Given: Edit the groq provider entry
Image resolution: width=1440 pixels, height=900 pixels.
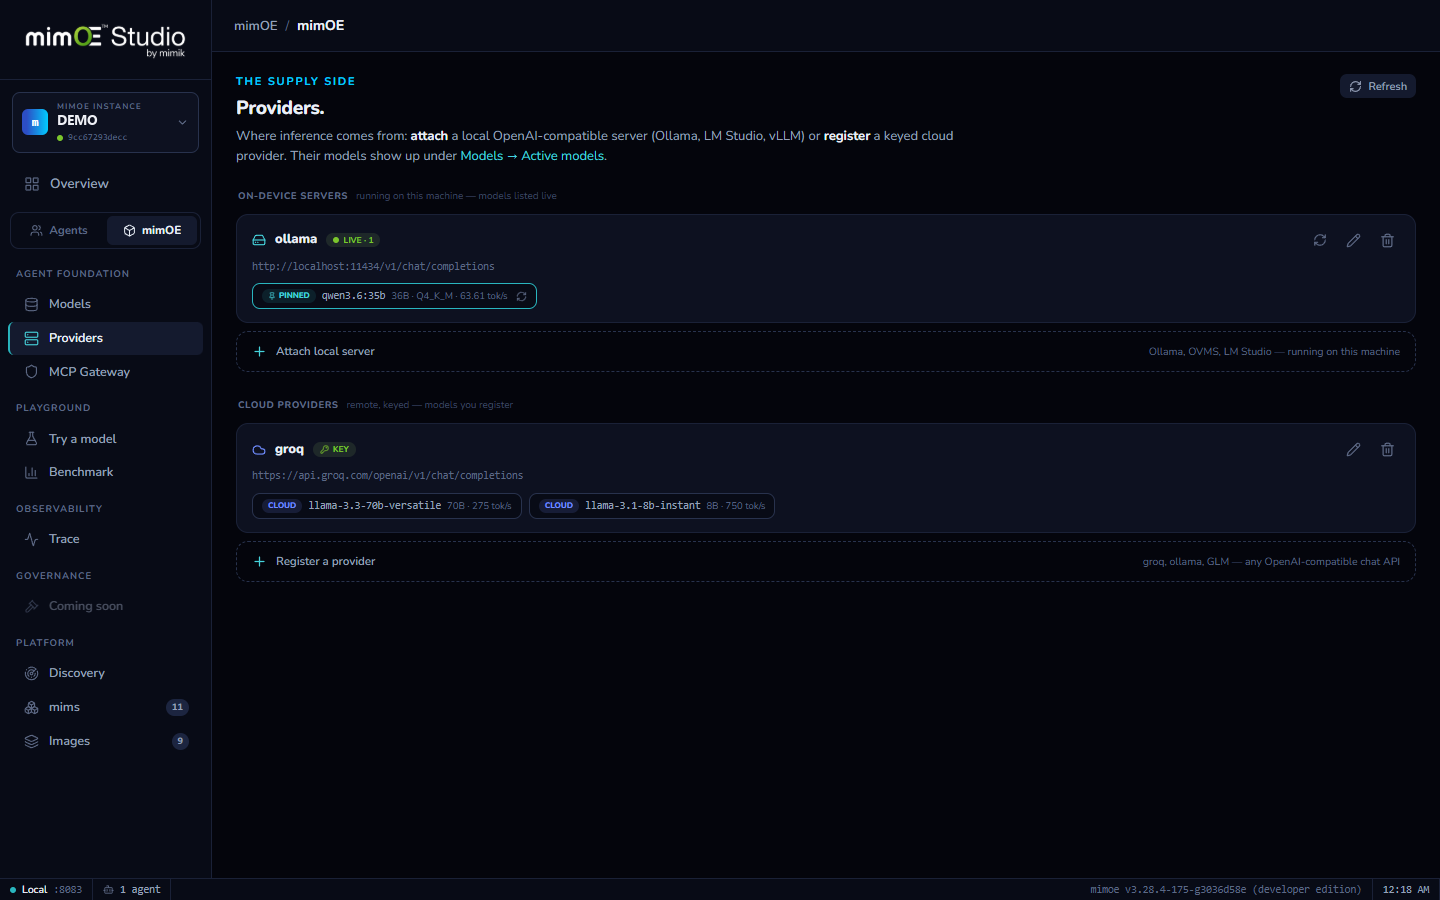Looking at the screenshot, I should pos(1353,450).
